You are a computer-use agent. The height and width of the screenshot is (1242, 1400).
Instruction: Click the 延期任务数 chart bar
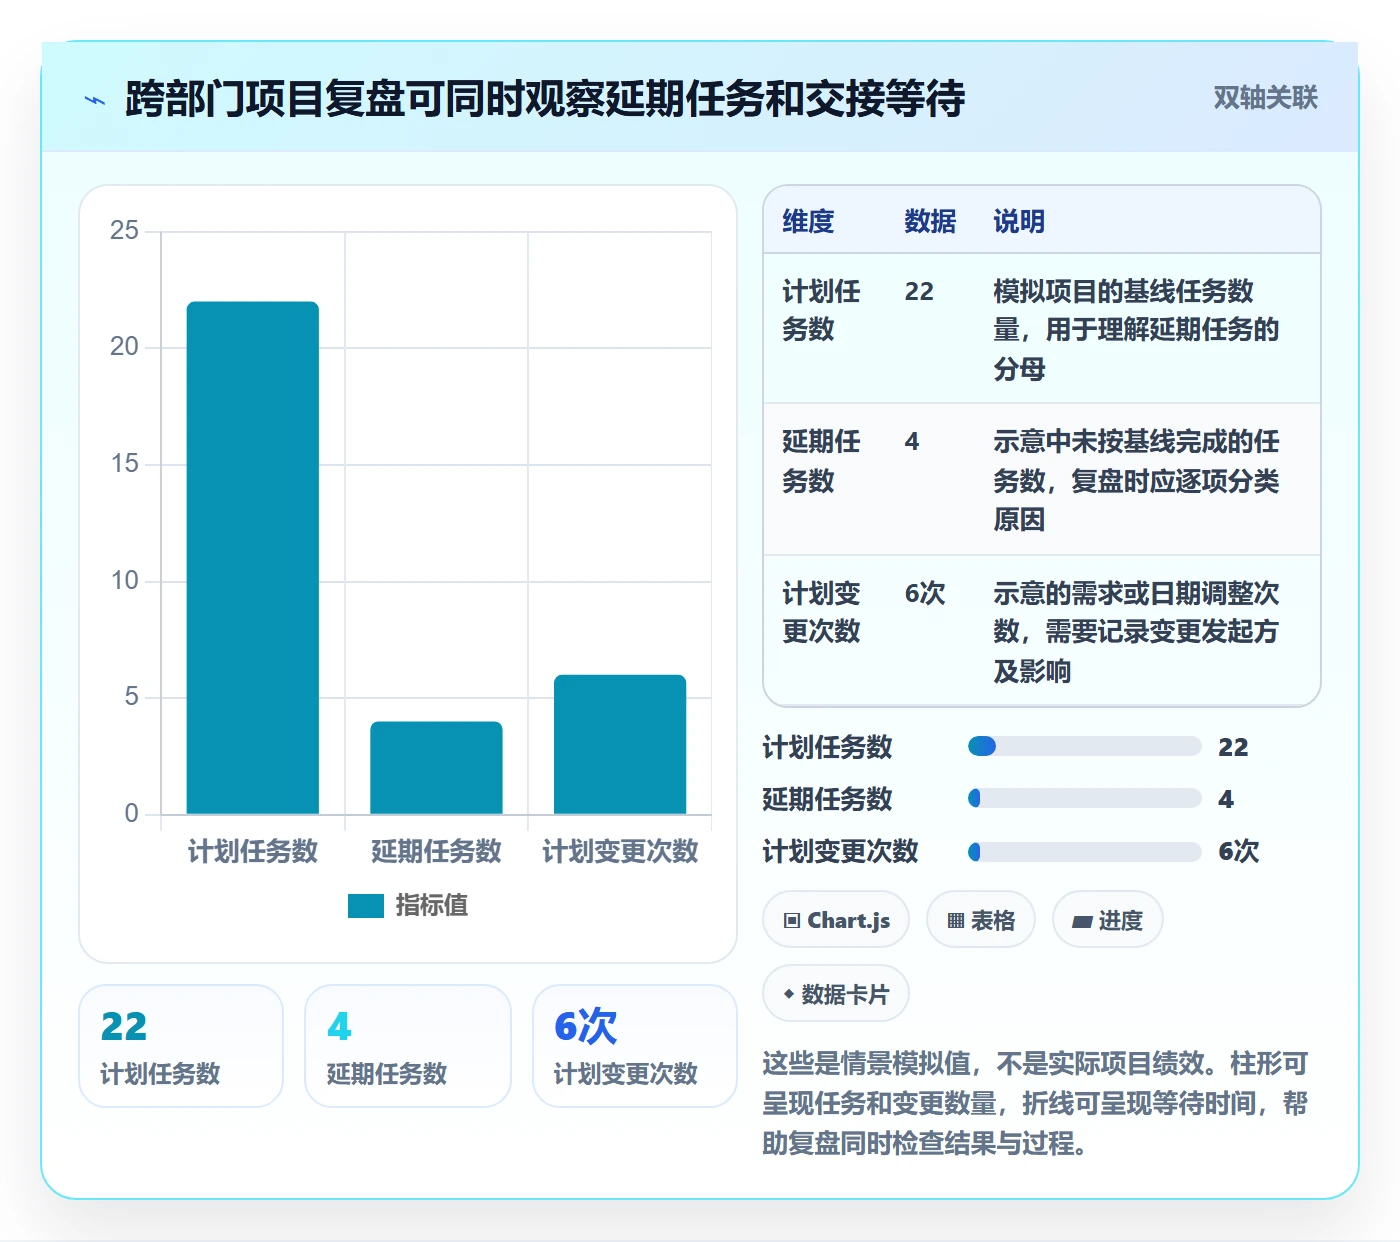point(436,768)
